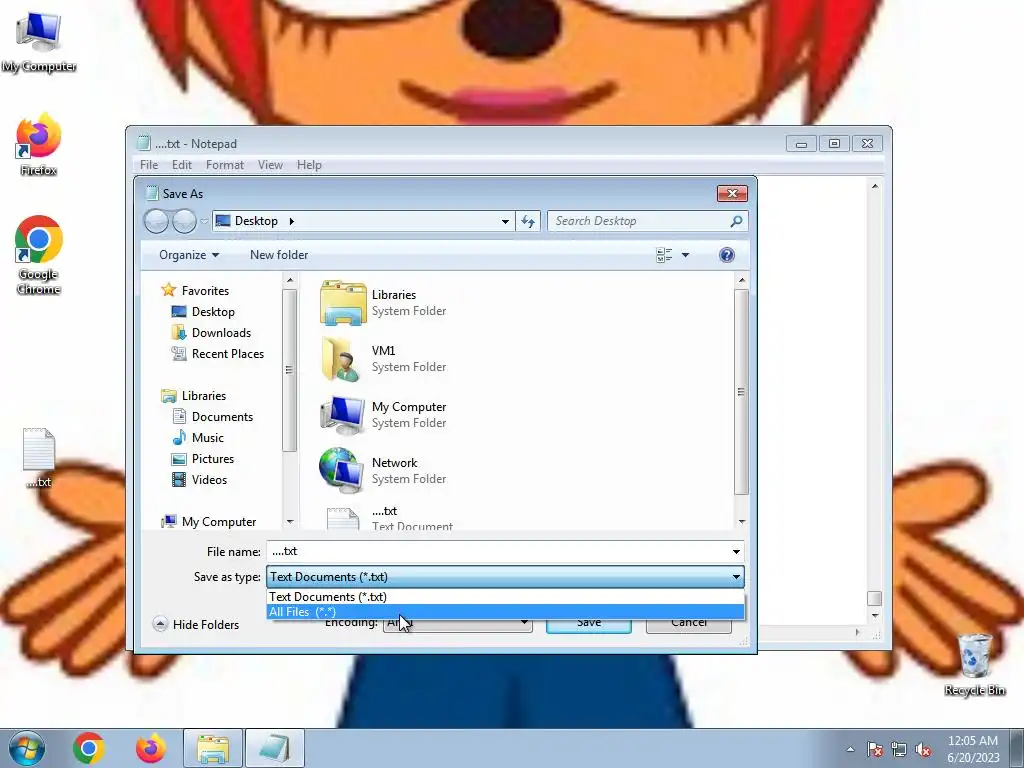Expand the Desktop breadcrumb arrow
The width and height of the screenshot is (1024, 768).
[291, 221]
